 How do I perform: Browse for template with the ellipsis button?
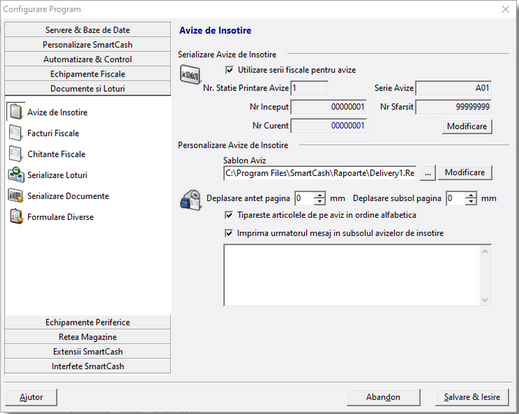pyautogui.click(x=428, y=173)
